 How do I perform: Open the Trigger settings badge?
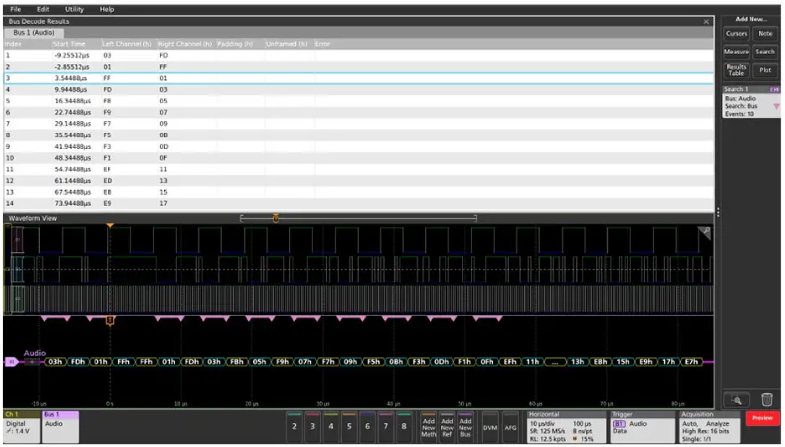click(x=641, y=427)
